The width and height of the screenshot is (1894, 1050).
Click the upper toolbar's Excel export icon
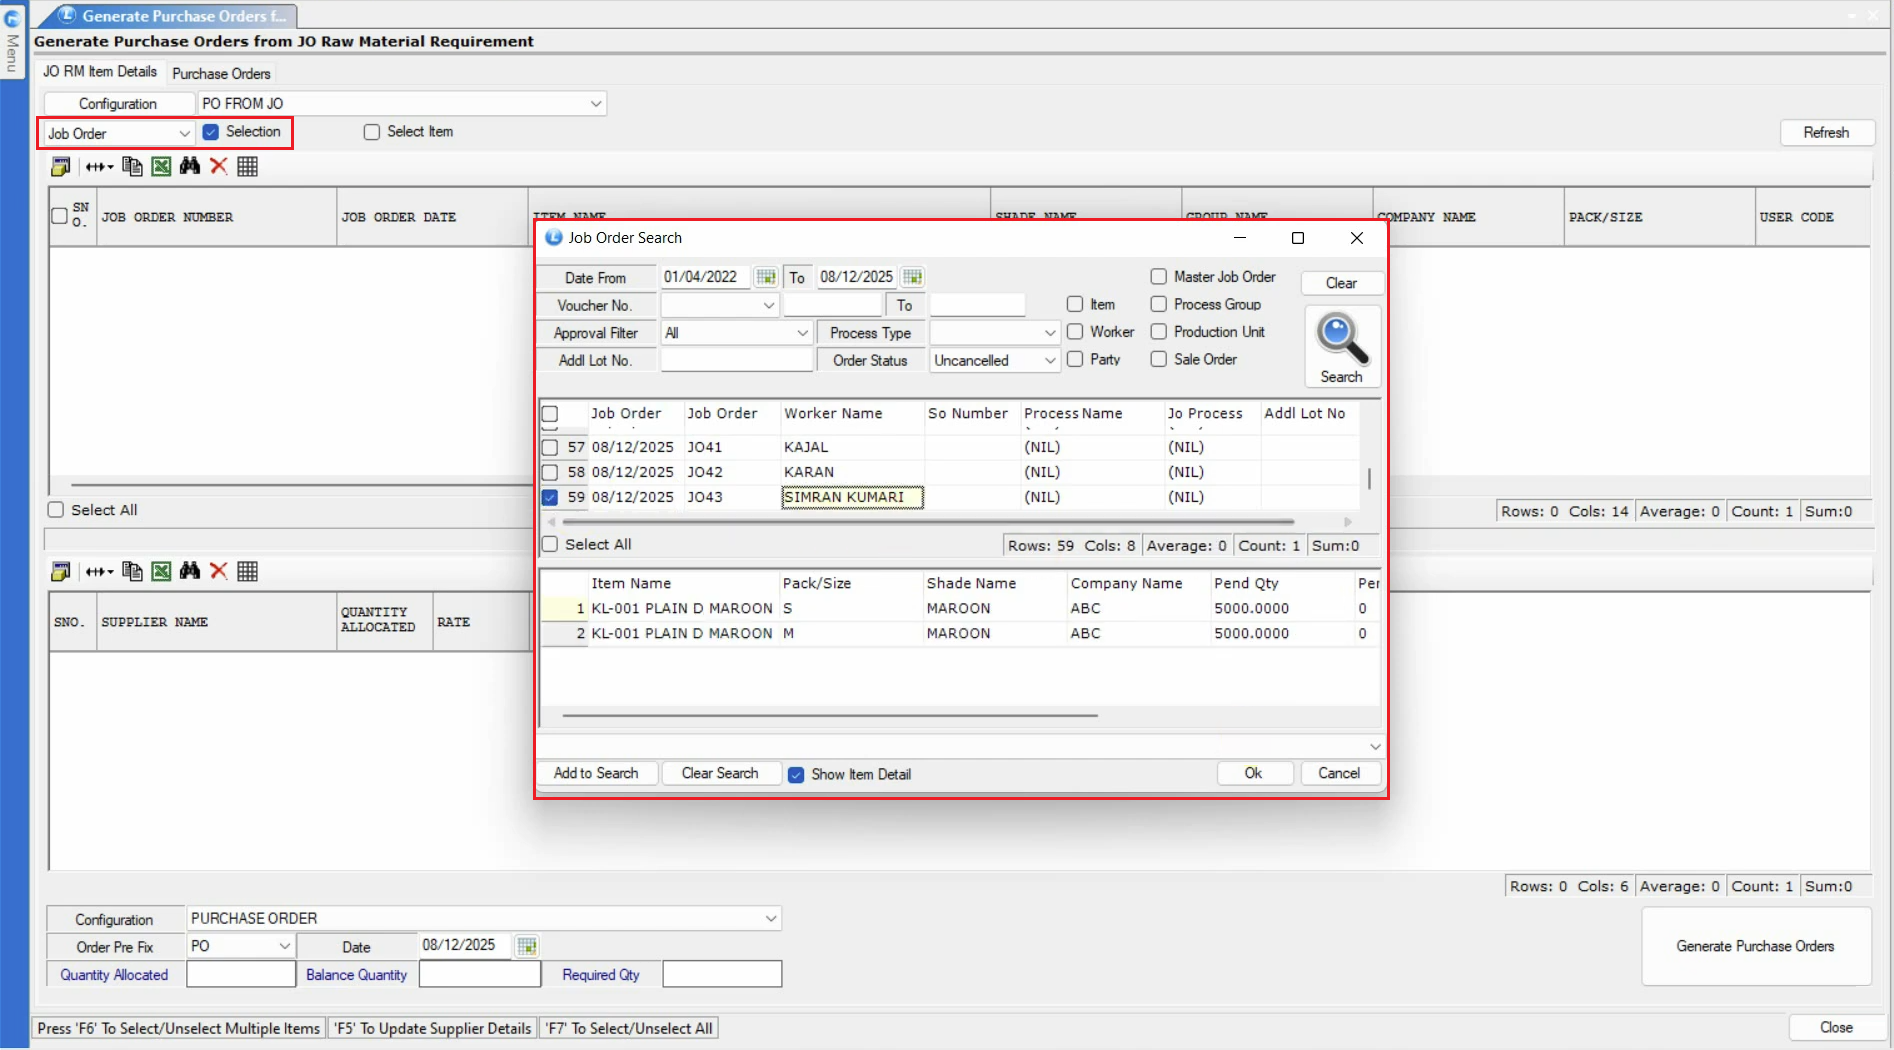click(x=161, y=166)
